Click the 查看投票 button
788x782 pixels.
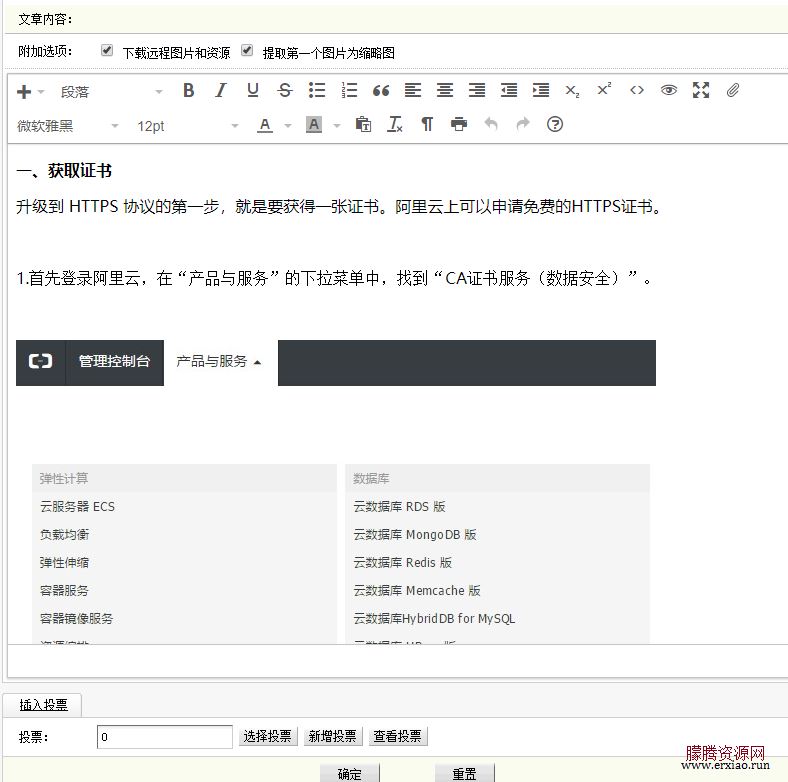(398, 737)
